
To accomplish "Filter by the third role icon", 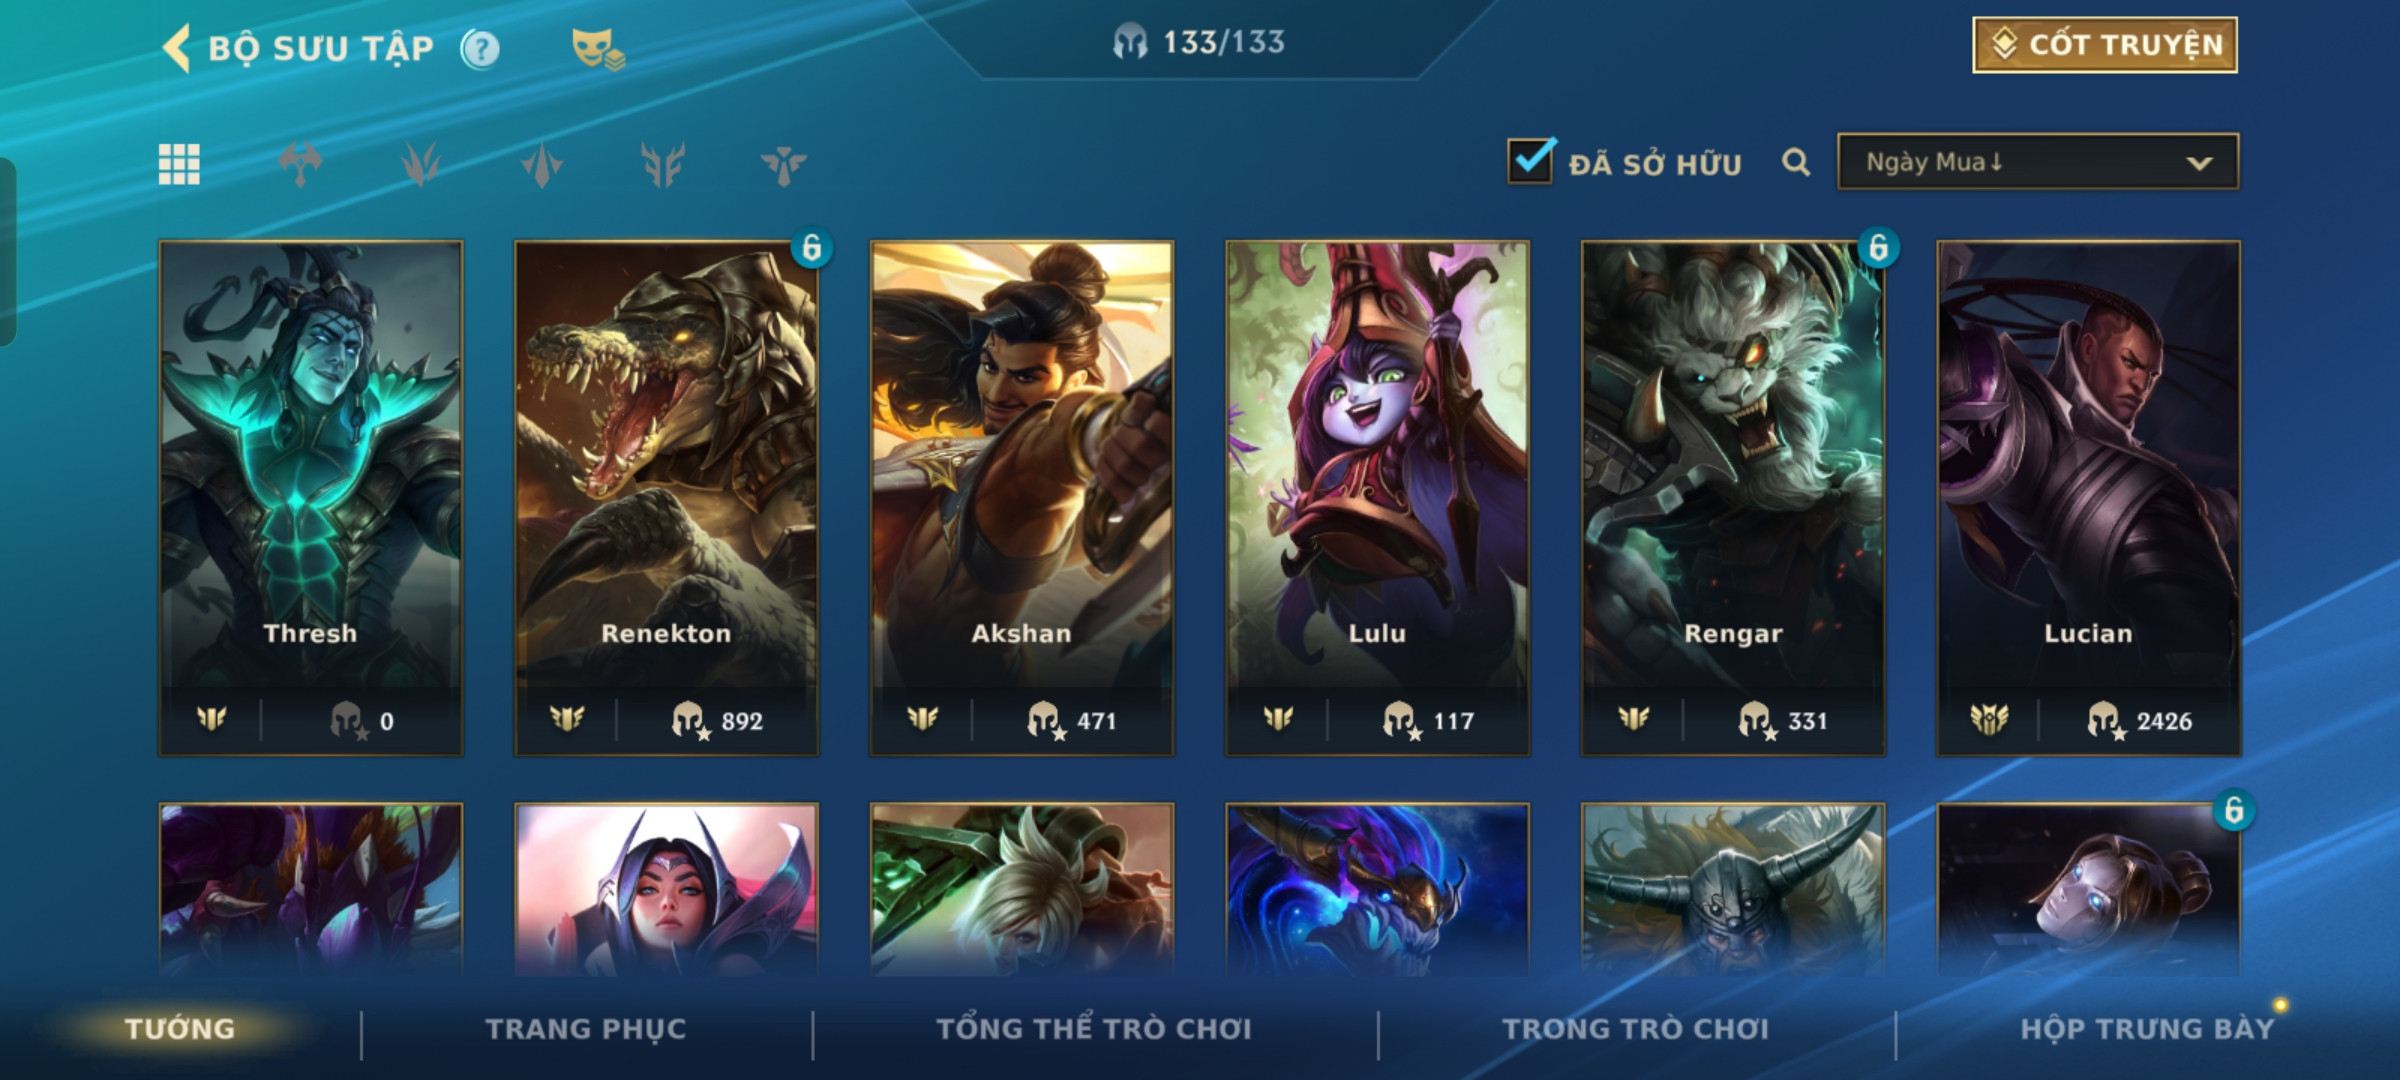I will tap(541, 165).
